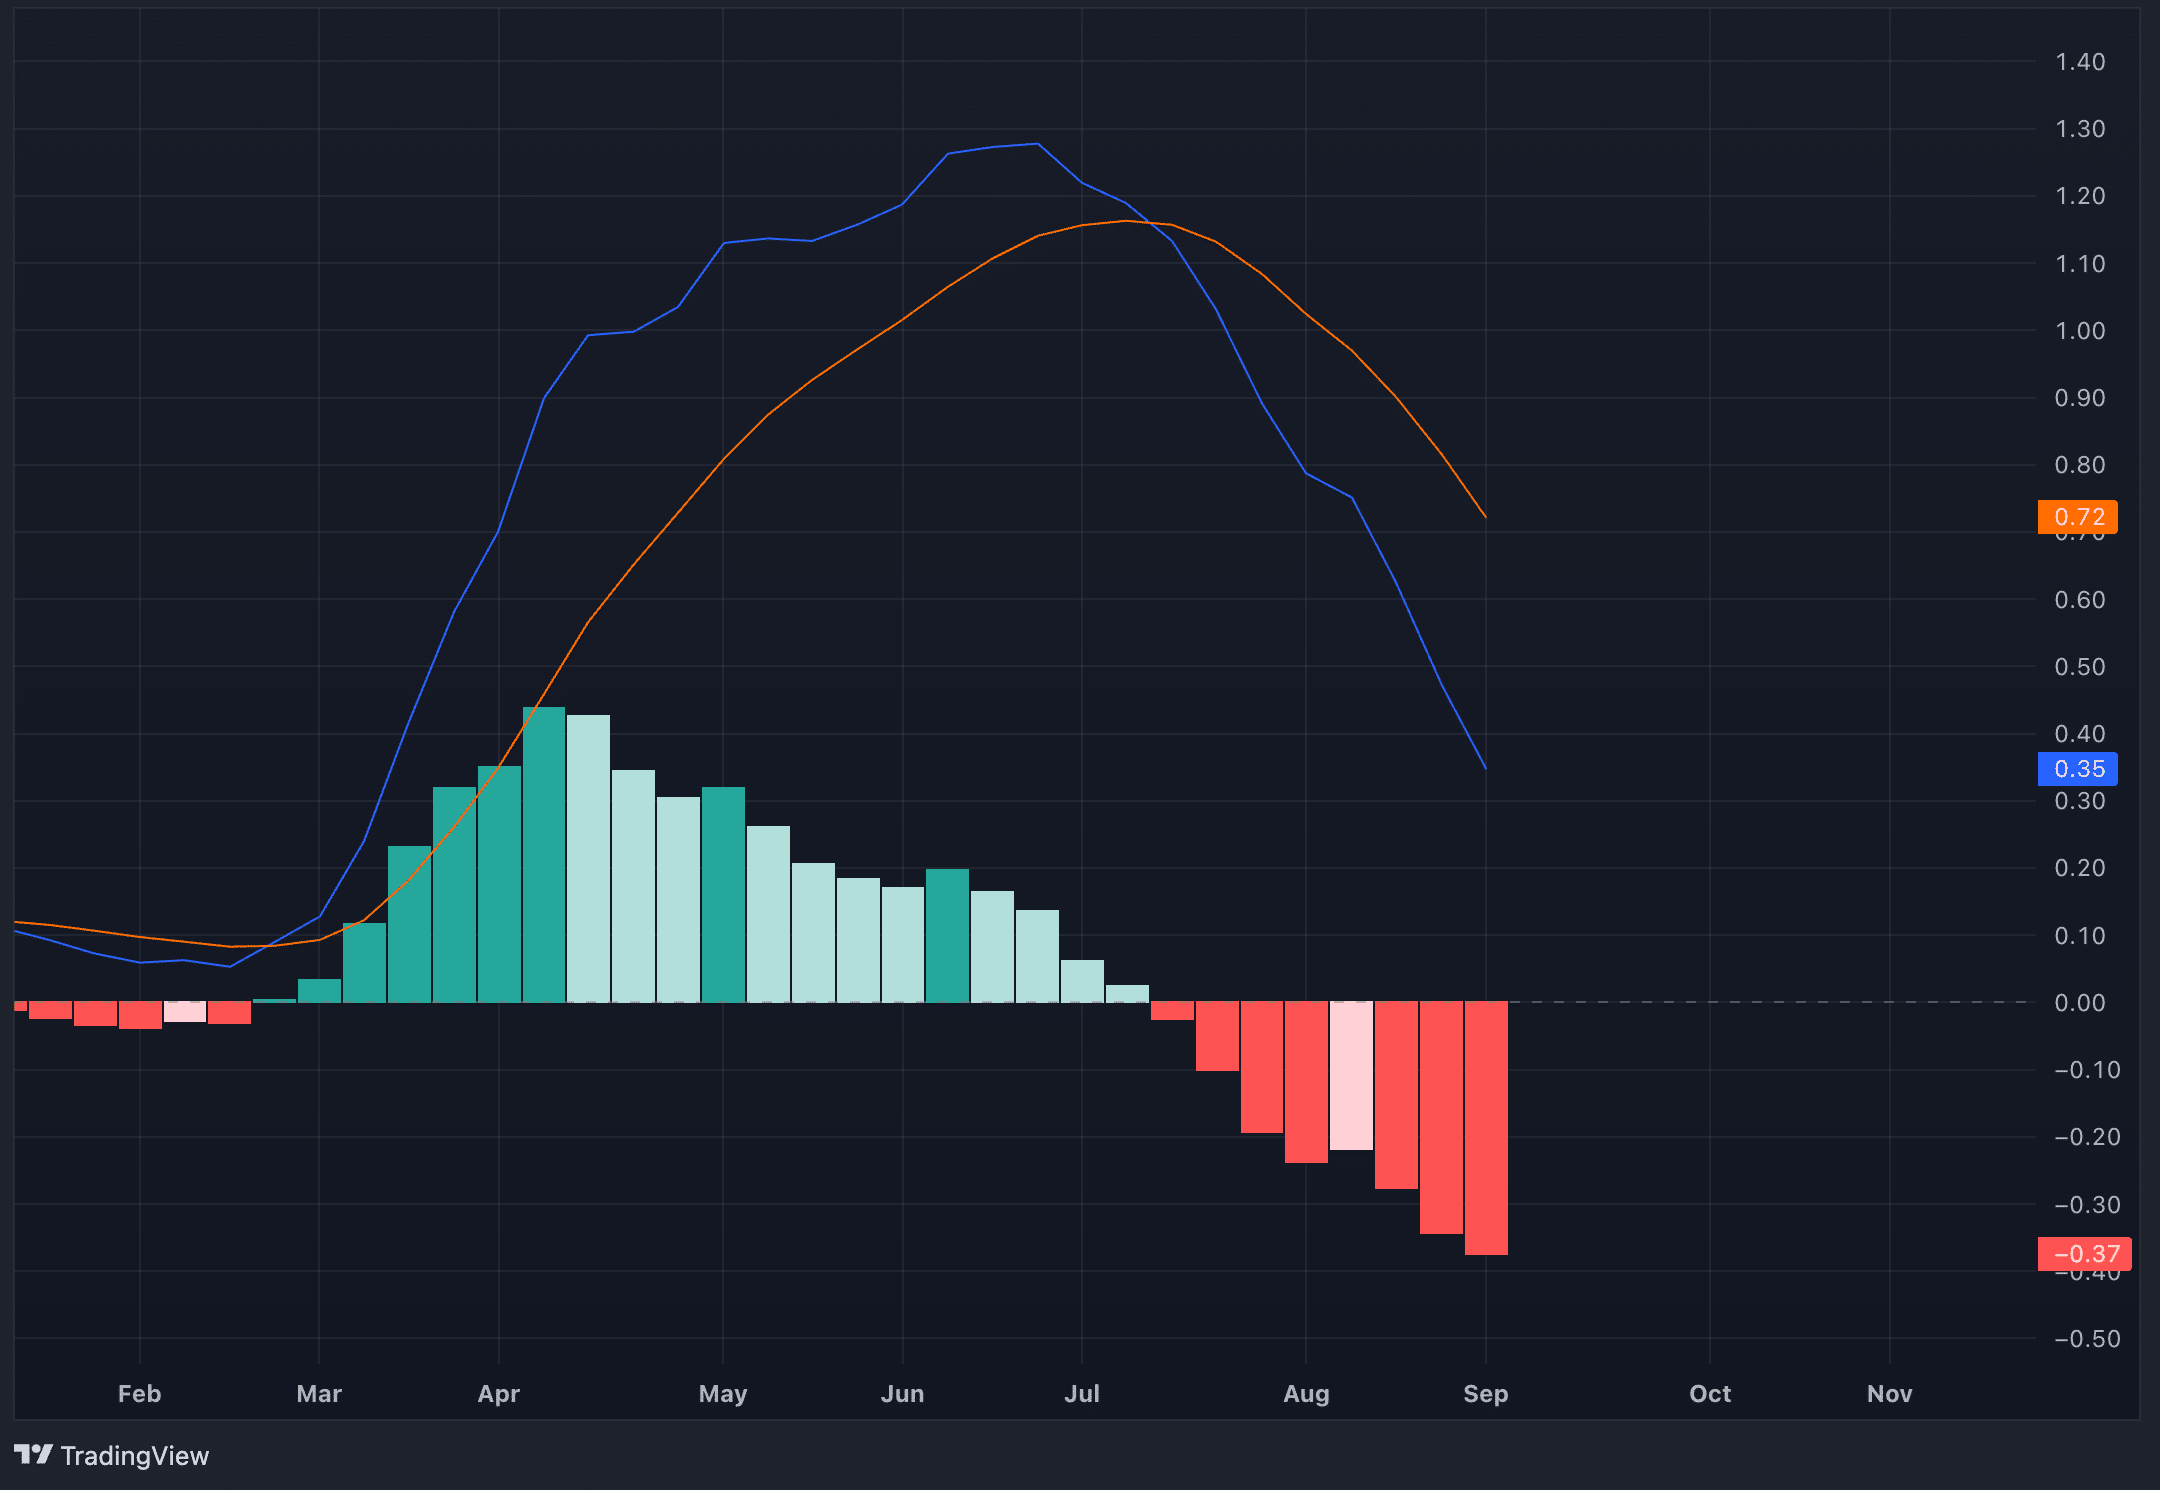Viewport: 2160px width, 1490px height.
Task: Click the 0.30 price scale label
Action: pos(2080,801)
